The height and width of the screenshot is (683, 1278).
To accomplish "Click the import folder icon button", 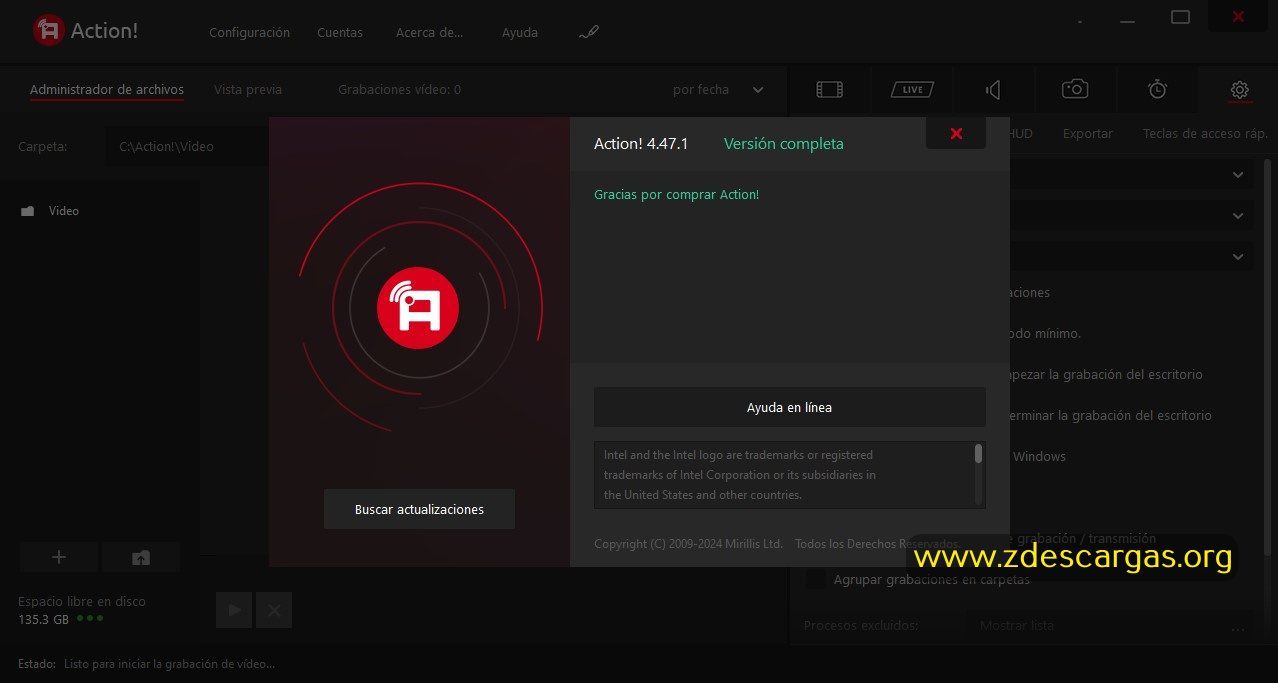I will [141, 557].
